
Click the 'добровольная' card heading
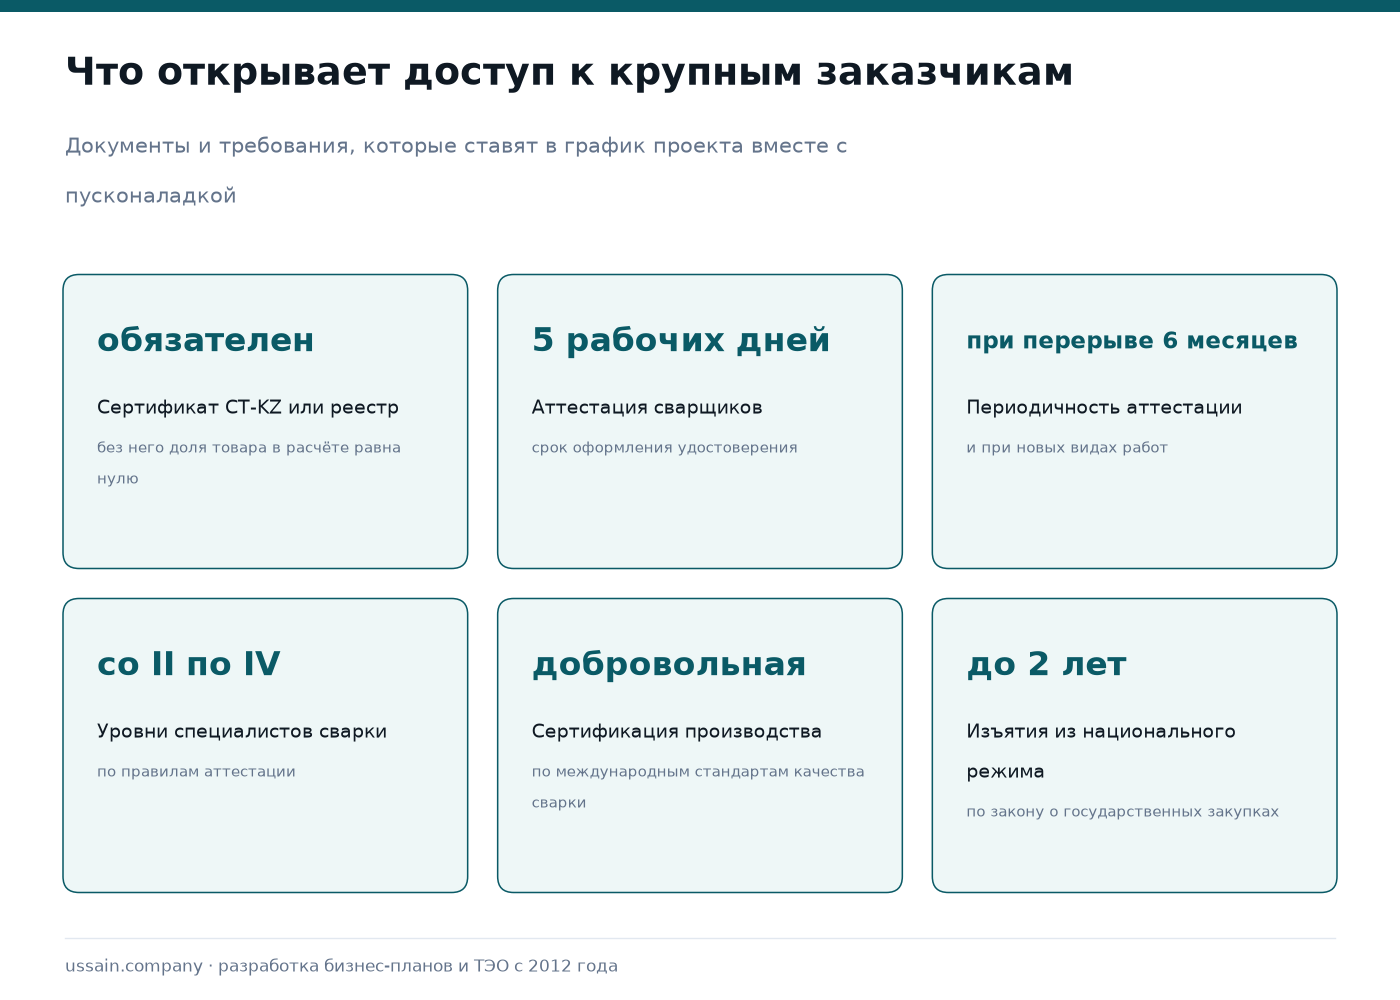coord(669,665)
